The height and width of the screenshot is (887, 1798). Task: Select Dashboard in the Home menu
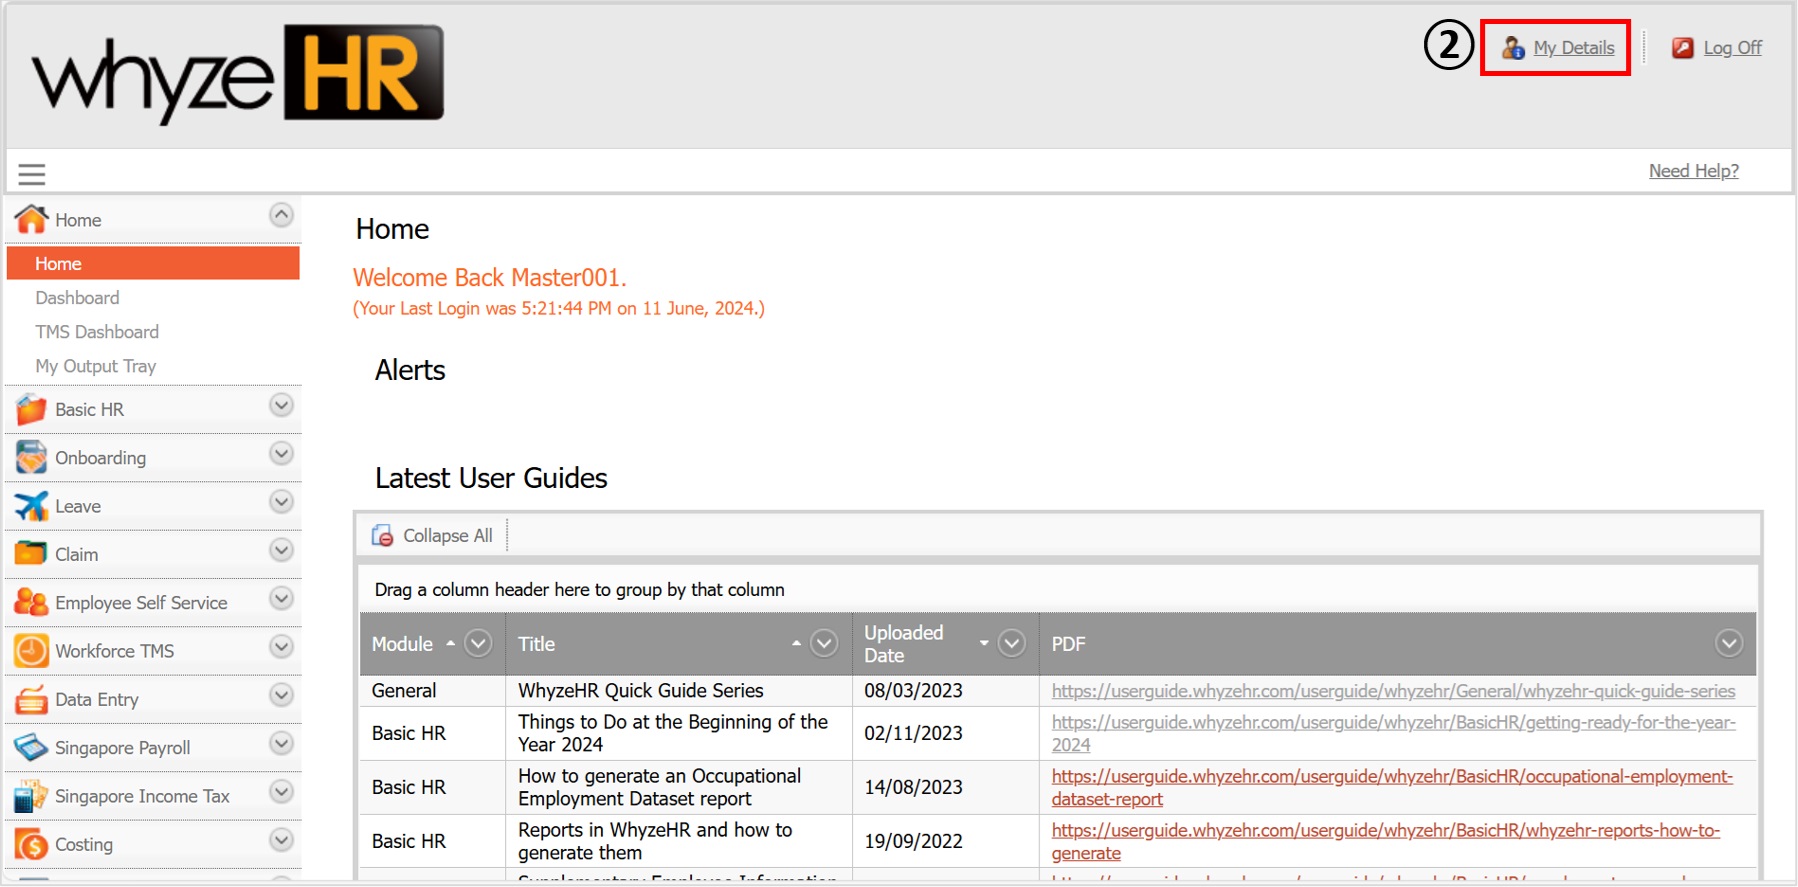pos(77,298)
